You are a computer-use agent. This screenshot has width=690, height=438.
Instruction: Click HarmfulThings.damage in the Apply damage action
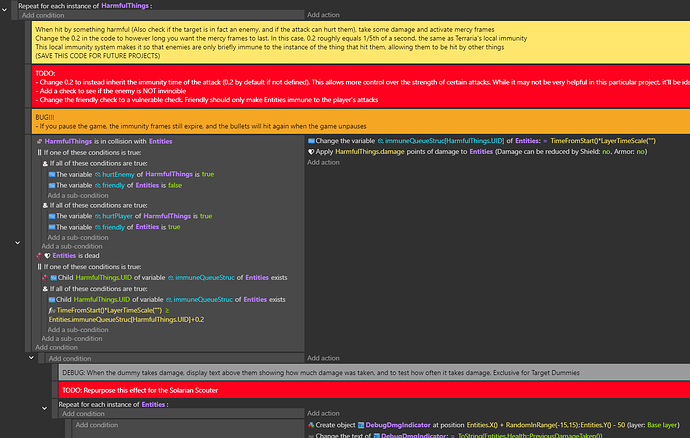(x=370, y=151)
